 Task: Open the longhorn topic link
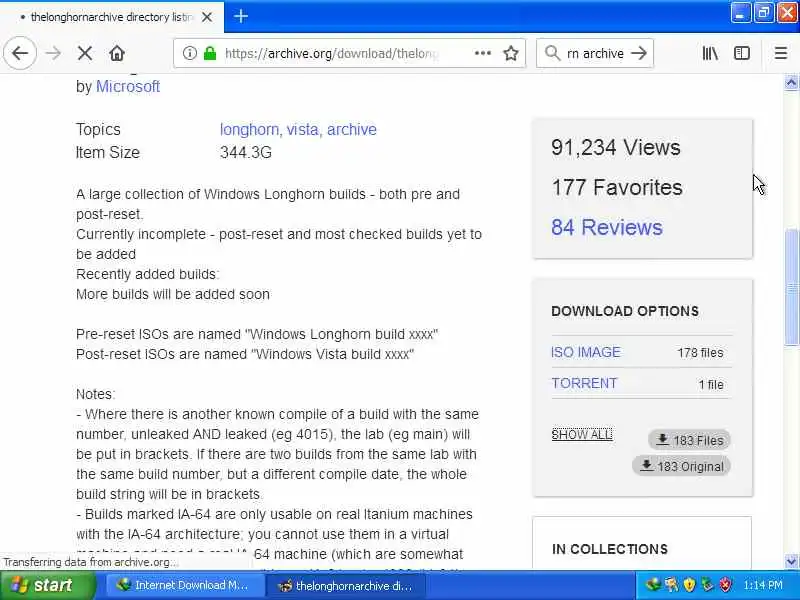tap(250, 130)
